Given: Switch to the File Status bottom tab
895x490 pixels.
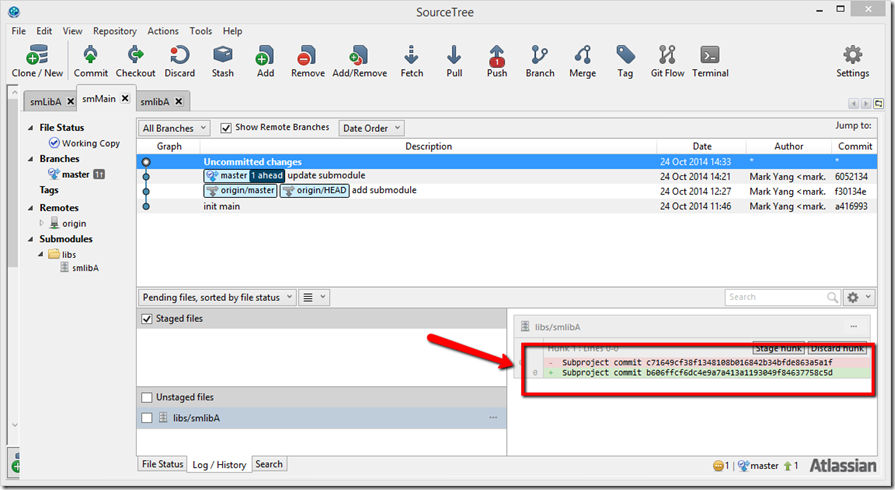Looking at the screenshot, I should [162, 464].
